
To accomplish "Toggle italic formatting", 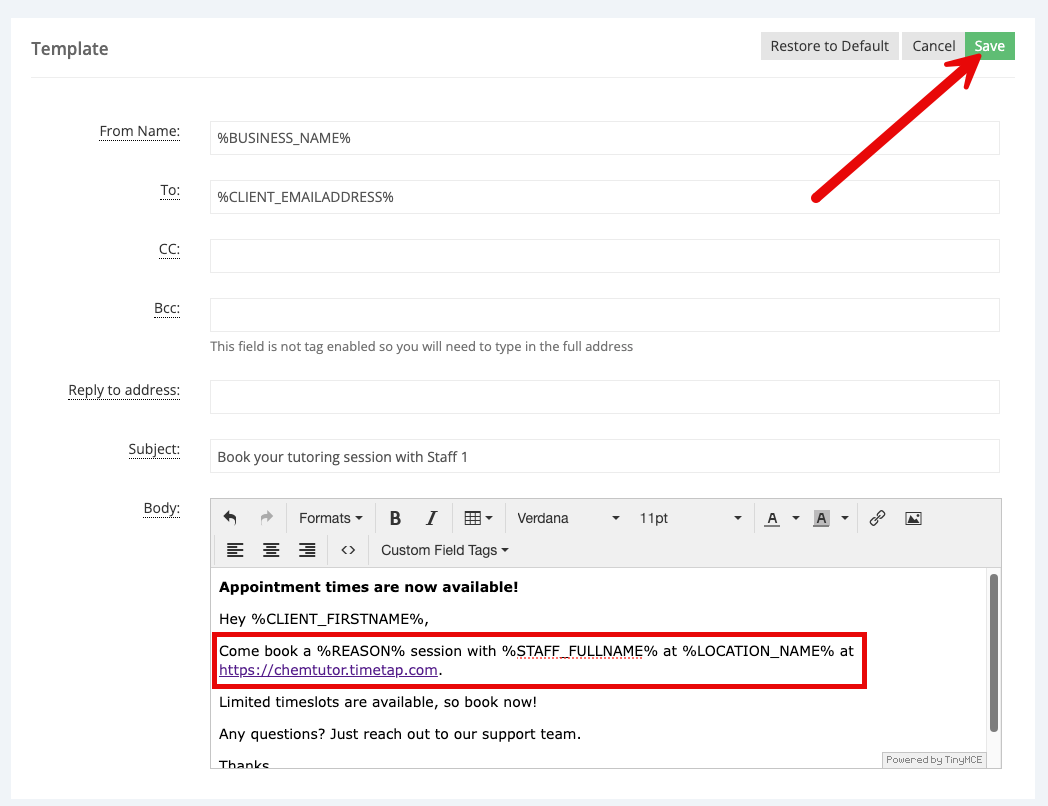I will (432, 518).
